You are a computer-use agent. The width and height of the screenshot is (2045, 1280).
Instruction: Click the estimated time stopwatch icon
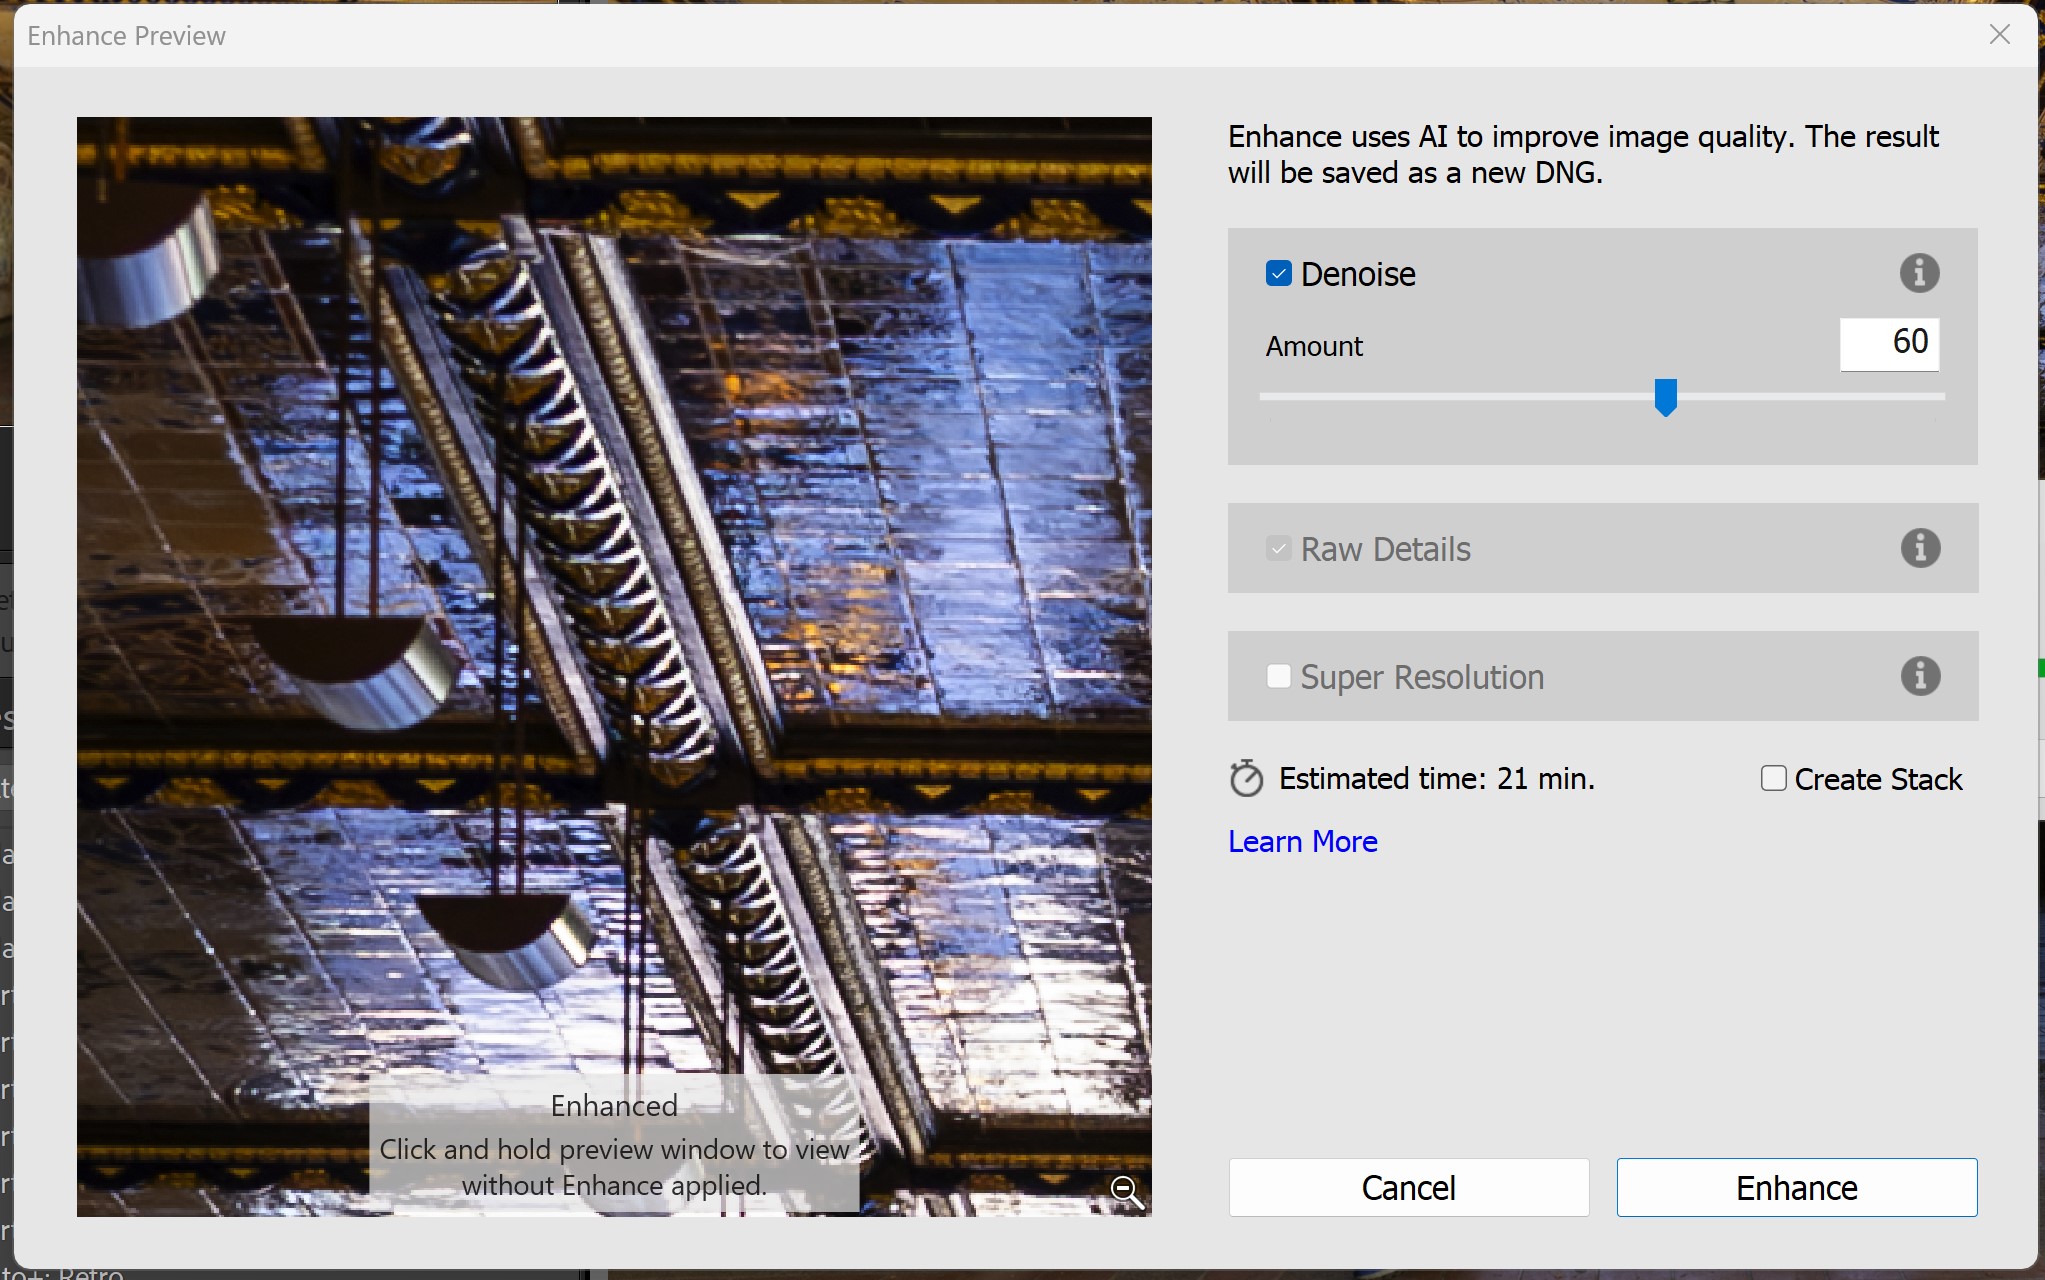tap(1246, 778)
